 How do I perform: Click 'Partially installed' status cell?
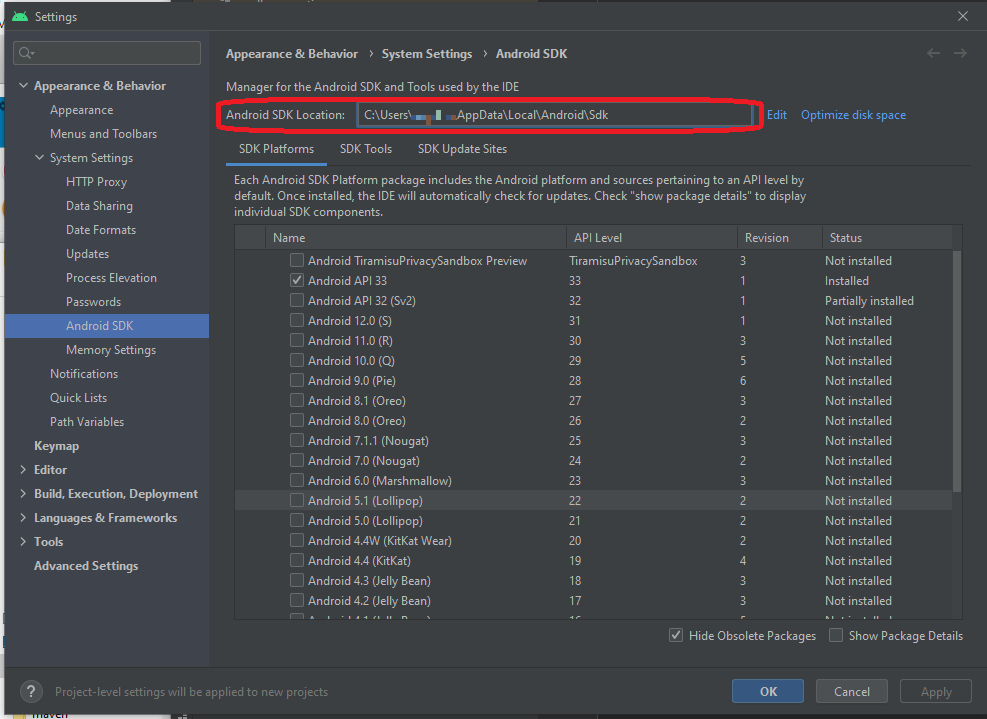coord(869,300)
